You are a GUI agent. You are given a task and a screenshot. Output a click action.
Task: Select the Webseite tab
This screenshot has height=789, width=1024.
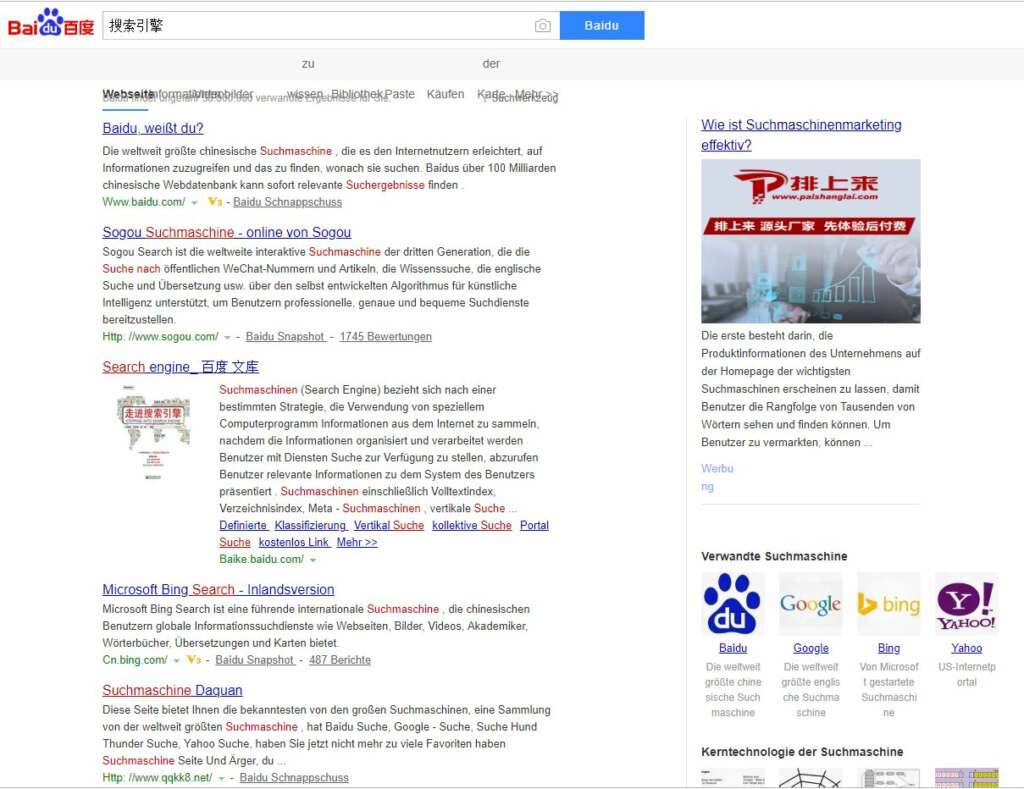pyautogui.click(x=127, y=94)
